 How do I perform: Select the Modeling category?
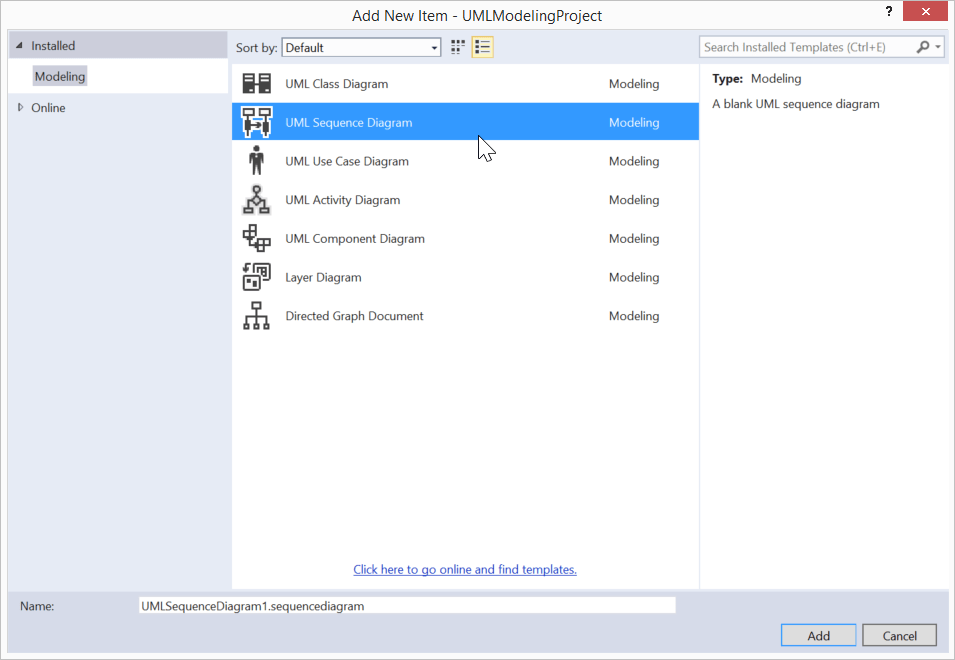click(60, 76)
